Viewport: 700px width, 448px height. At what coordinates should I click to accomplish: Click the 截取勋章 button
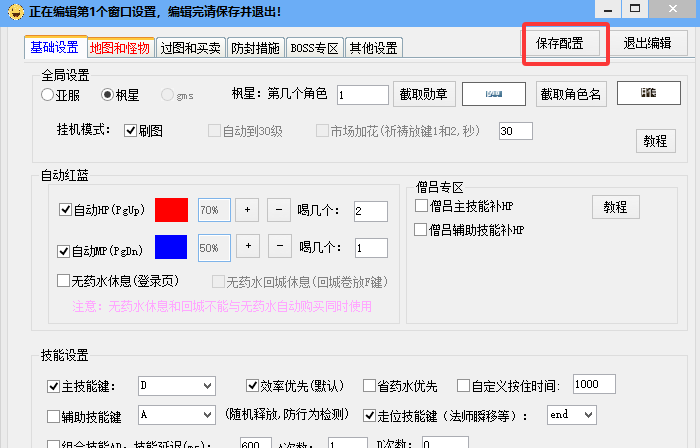425,94
